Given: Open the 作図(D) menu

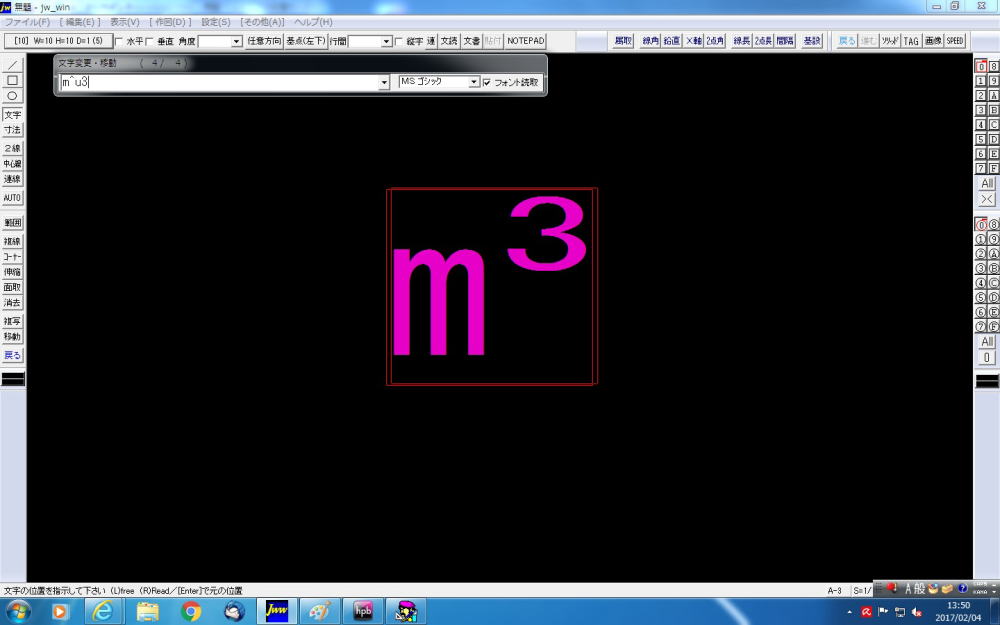Looking at the screenshot, I should tap(170, 22).
